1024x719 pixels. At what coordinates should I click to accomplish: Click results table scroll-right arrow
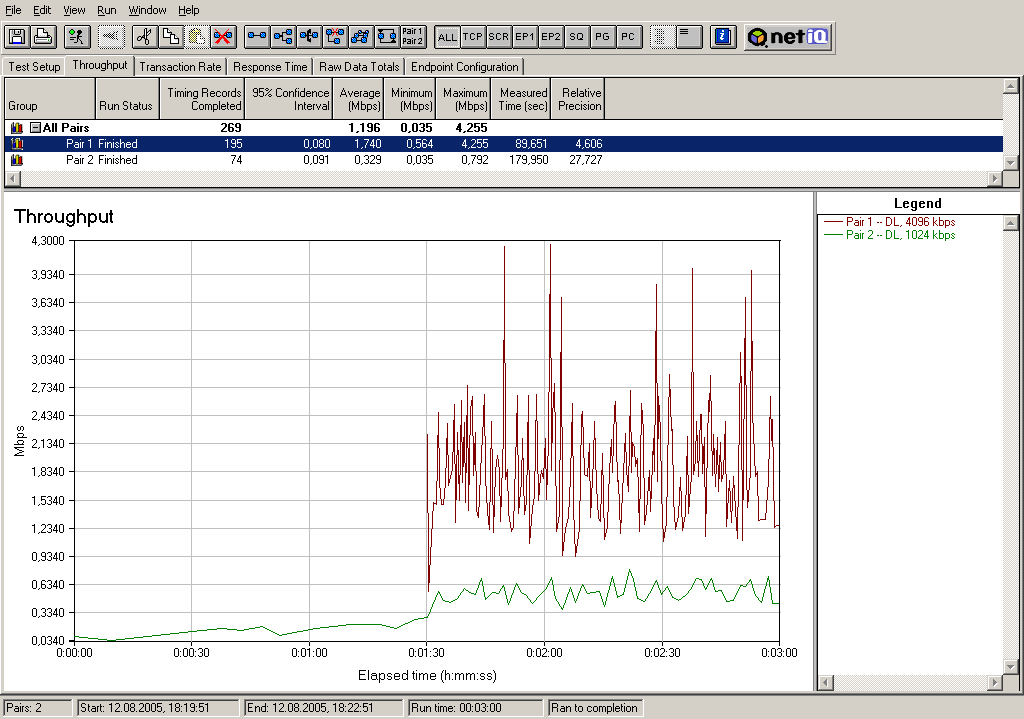coord(995,178)
